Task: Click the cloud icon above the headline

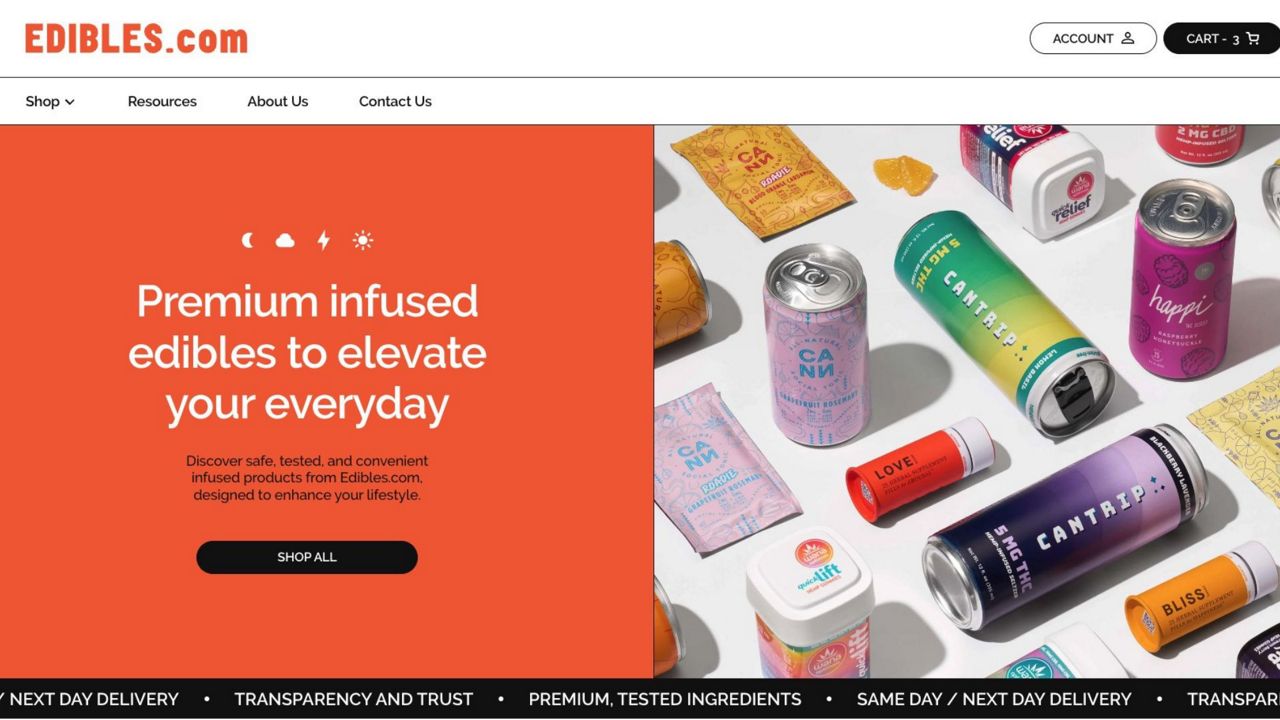Action: [285, 240]
